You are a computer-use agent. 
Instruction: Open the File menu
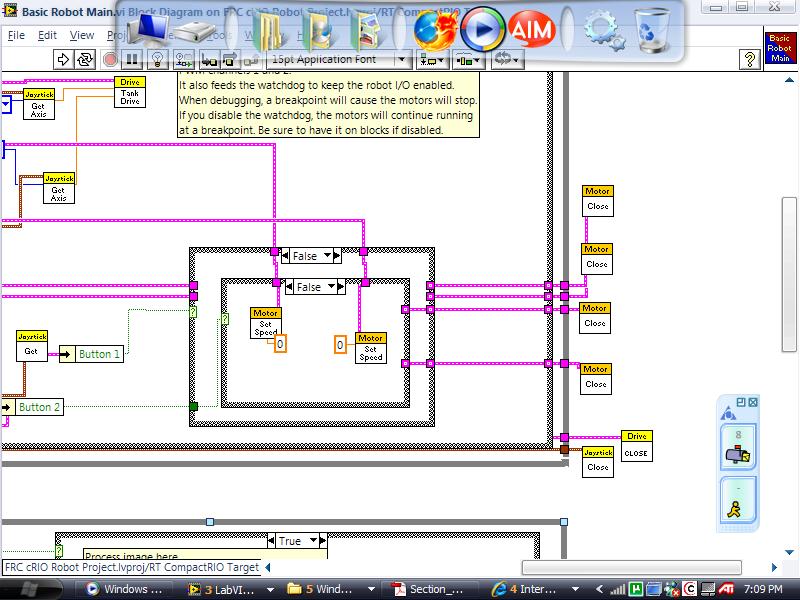pos(16,35)
